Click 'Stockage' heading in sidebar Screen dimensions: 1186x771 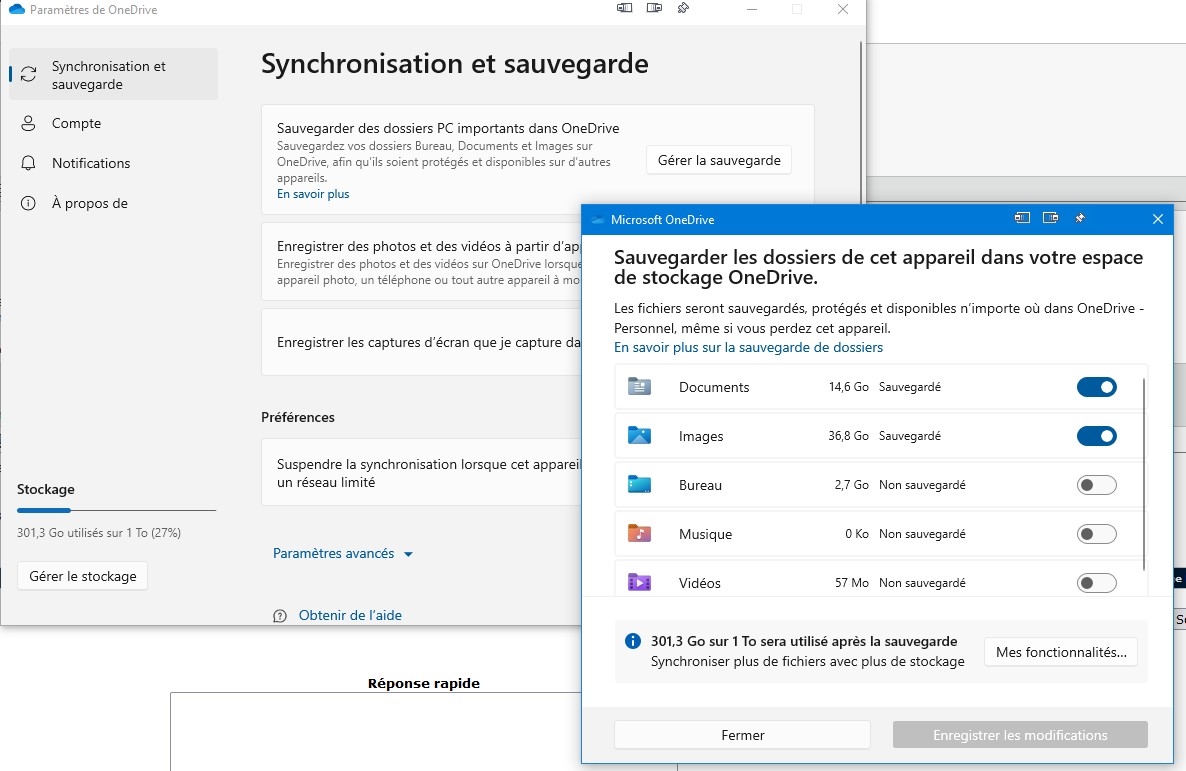pos(46,490)
